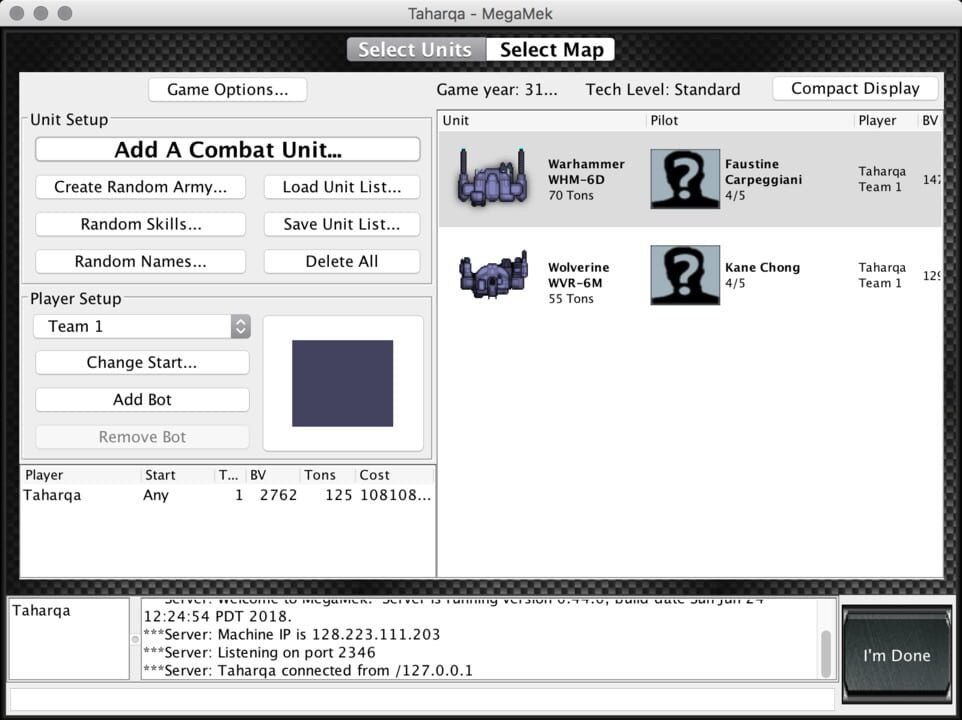Viewport: 962px width, 720px height.
Task: Click Kane Chong's pilot portrait
Action: (x=684, y=274)
